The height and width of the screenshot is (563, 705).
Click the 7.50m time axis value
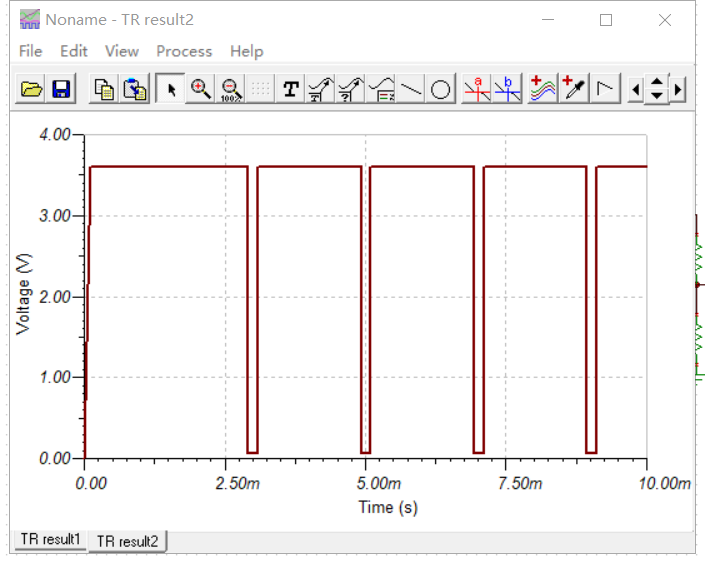[520, 483]
